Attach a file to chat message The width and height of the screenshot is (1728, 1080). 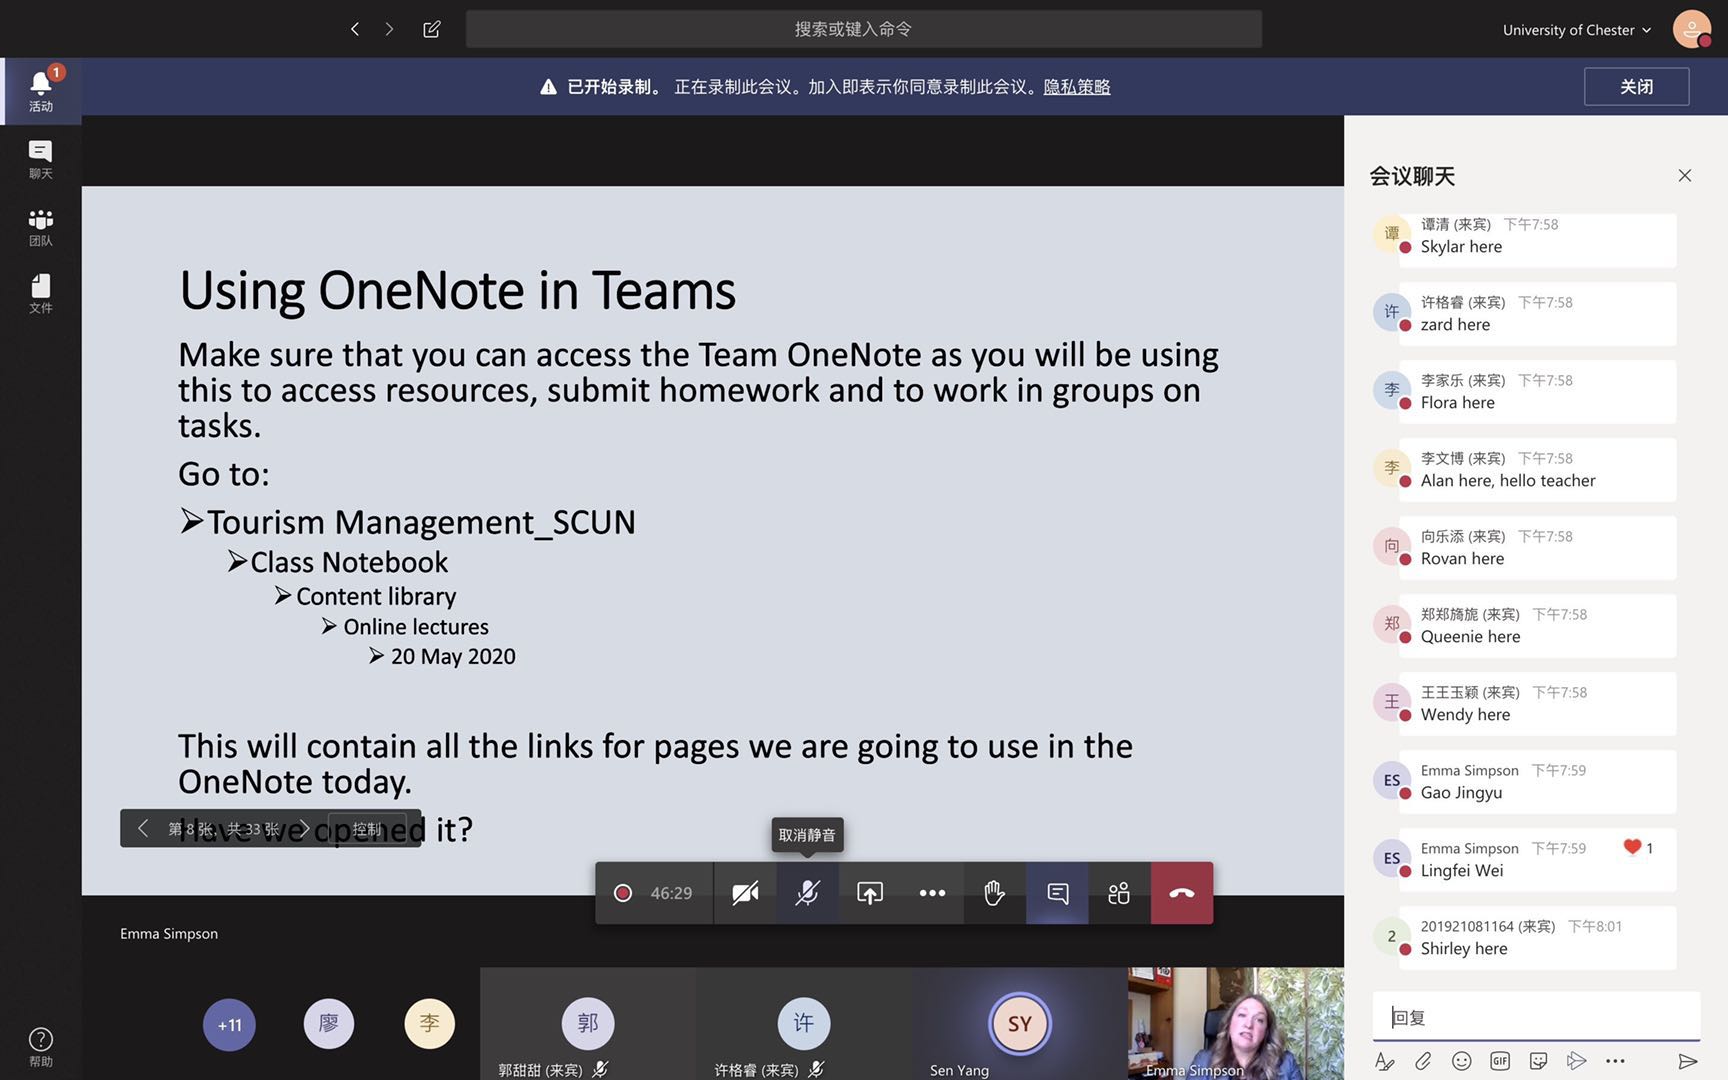[1423, 1061]
